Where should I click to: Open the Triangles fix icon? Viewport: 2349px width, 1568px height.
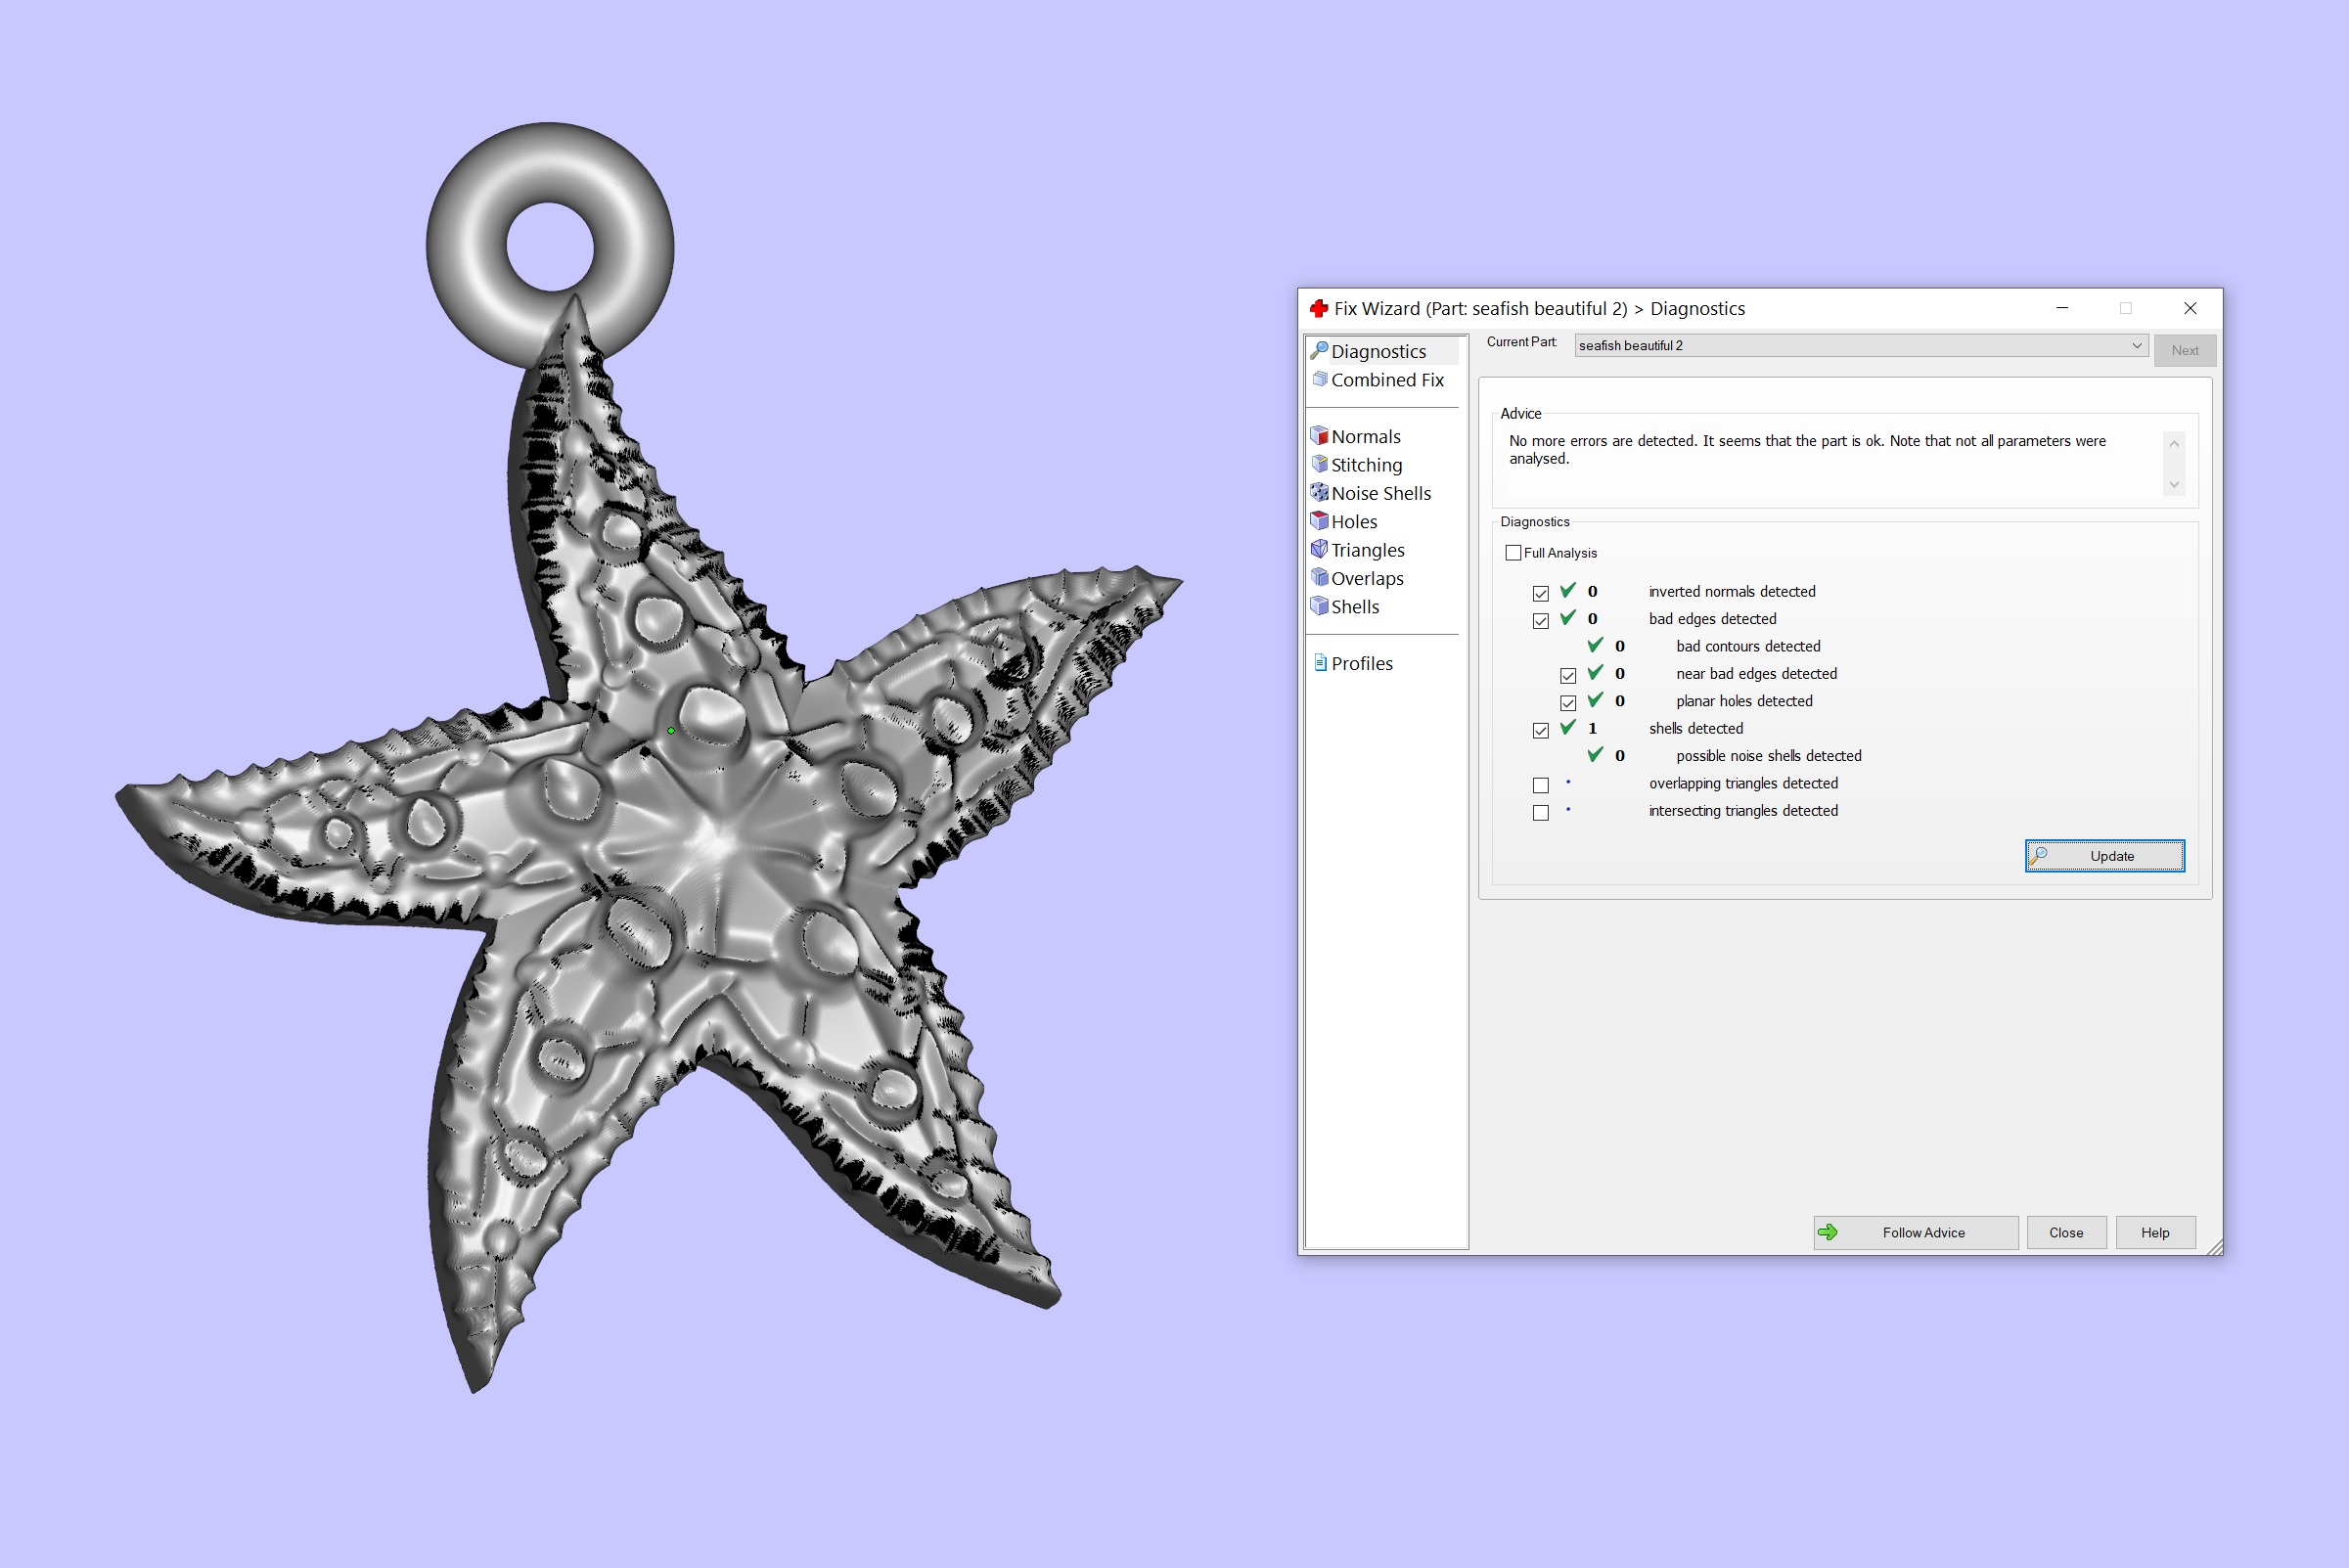pos(1319,549)
